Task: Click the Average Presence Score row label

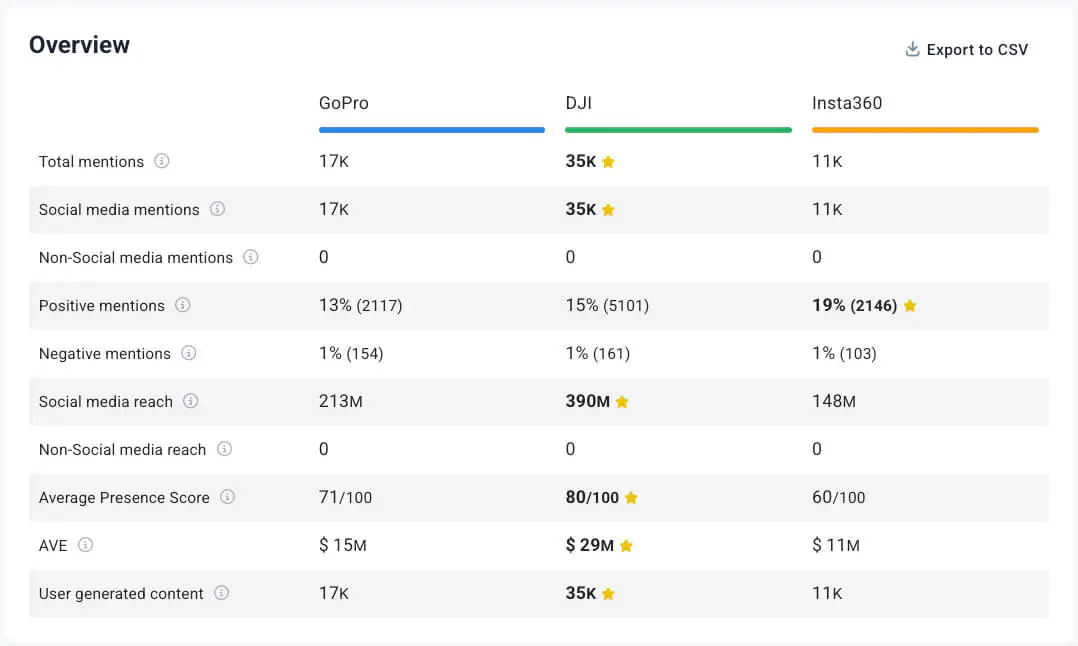Action: pyautogui.click(x=124, y=498)
